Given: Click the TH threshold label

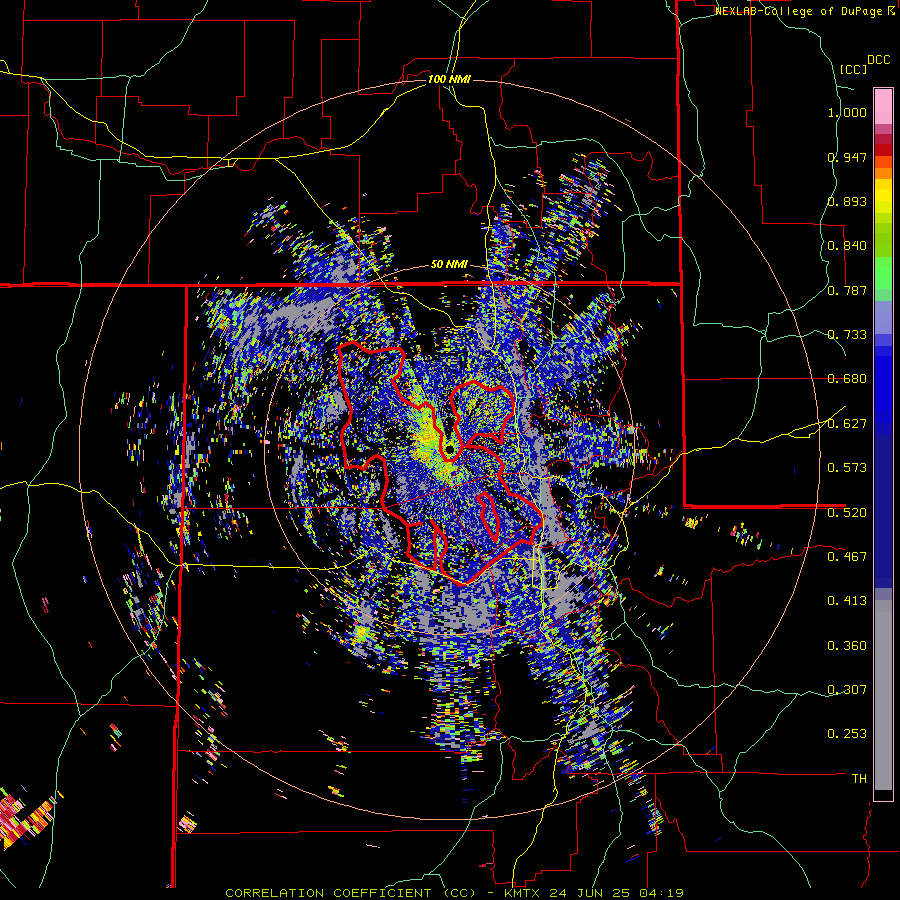Looking at the screenshot, I should click(859, 779).
